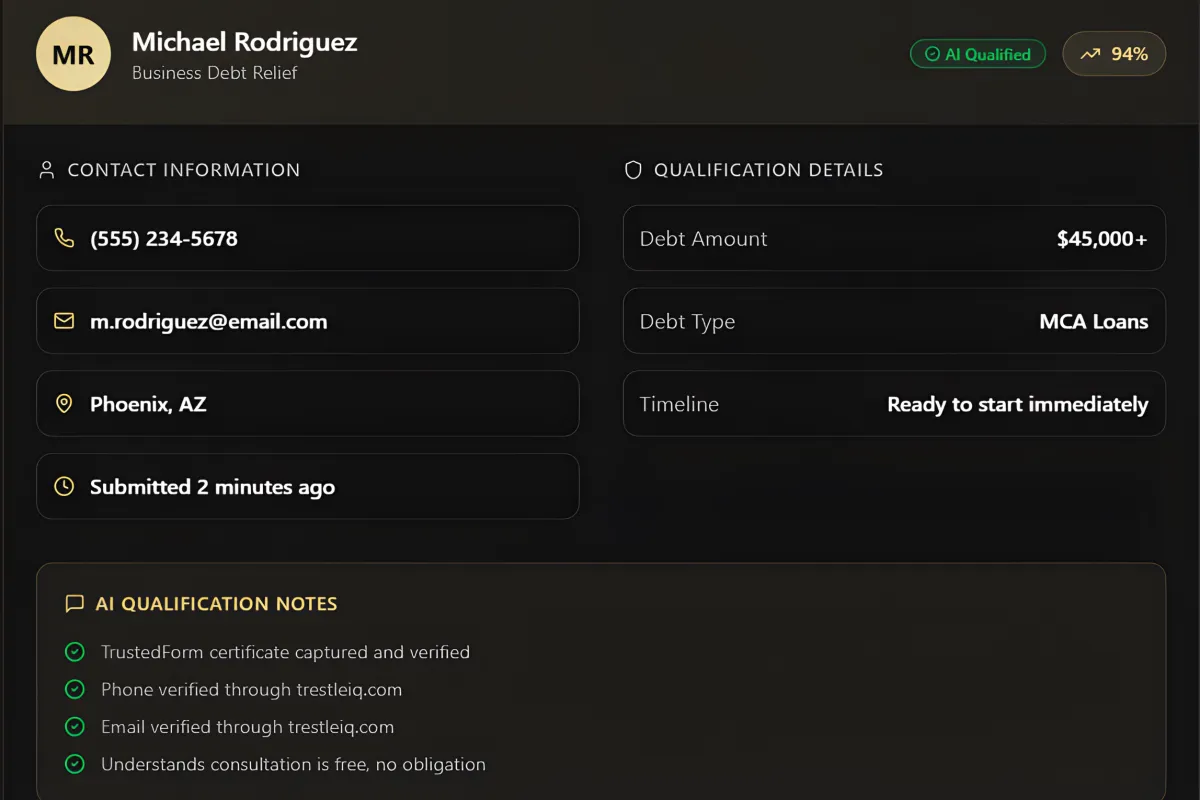Click the trending arrow icon beside 94%
Image resolution: width=1200 pixels, height=800 pixels.
point(1090,54)
